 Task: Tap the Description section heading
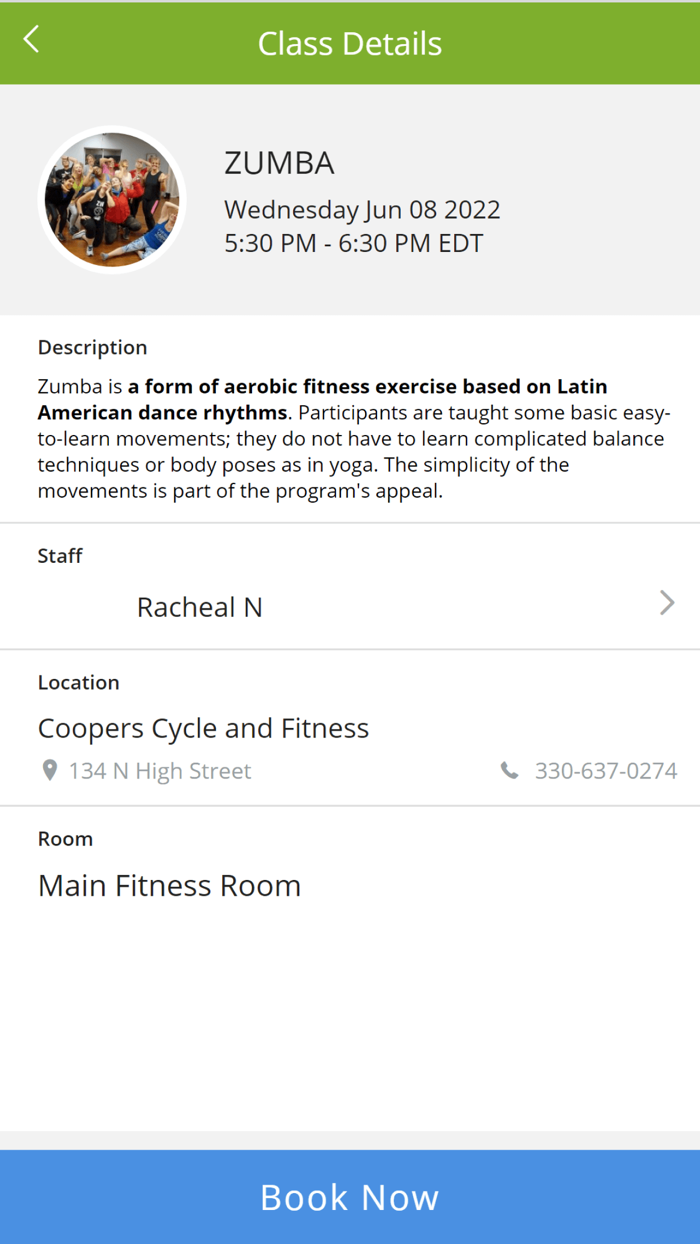[x=92, y=347]
